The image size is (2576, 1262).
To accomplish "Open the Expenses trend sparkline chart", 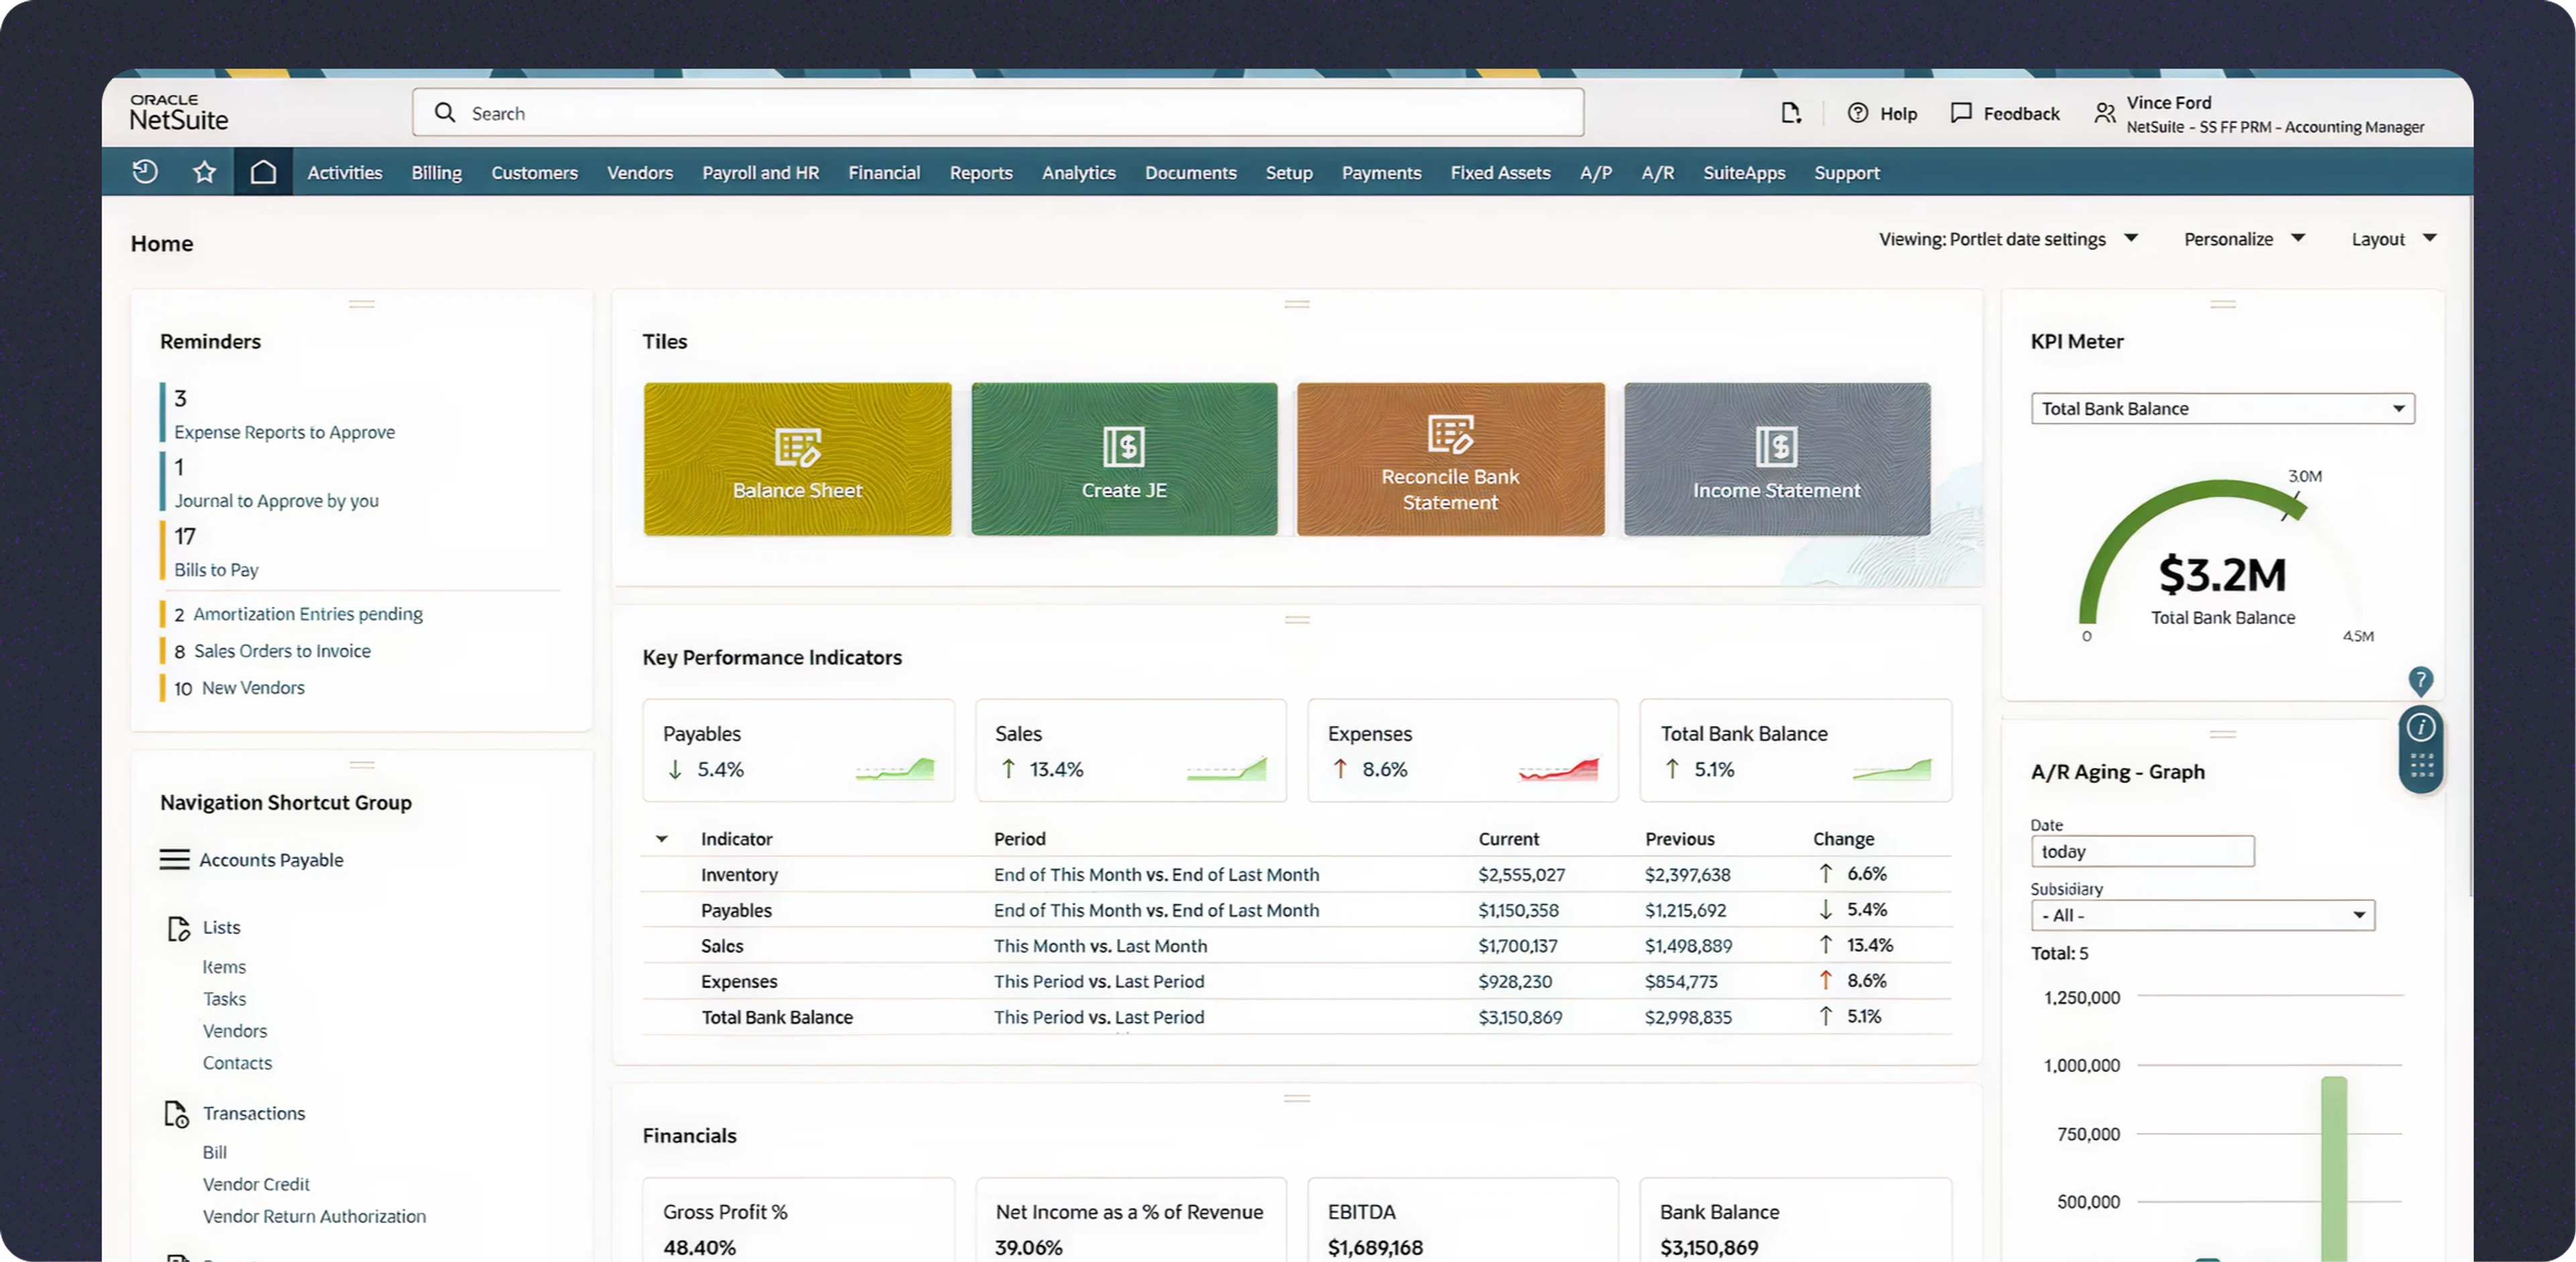I will click(x=1558, y=769).
